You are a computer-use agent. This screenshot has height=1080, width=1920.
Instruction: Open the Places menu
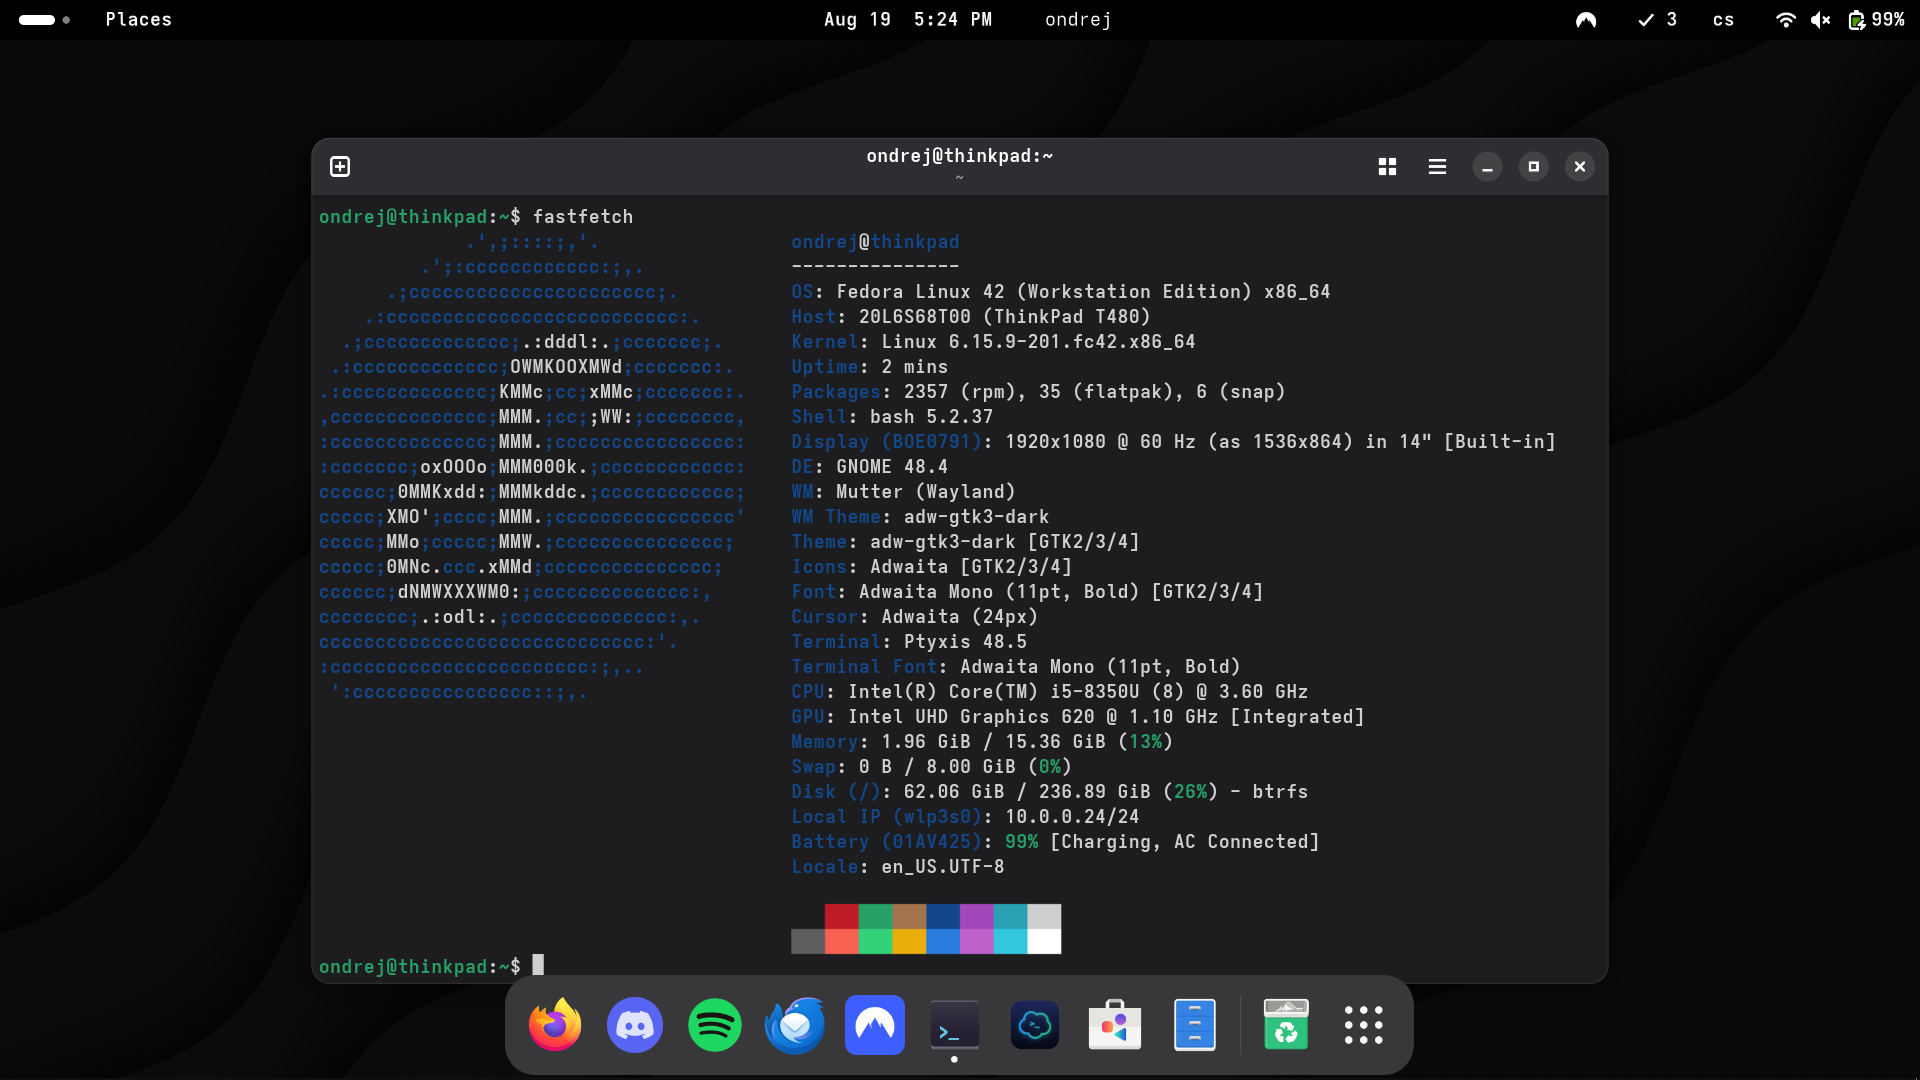point(139,20)
